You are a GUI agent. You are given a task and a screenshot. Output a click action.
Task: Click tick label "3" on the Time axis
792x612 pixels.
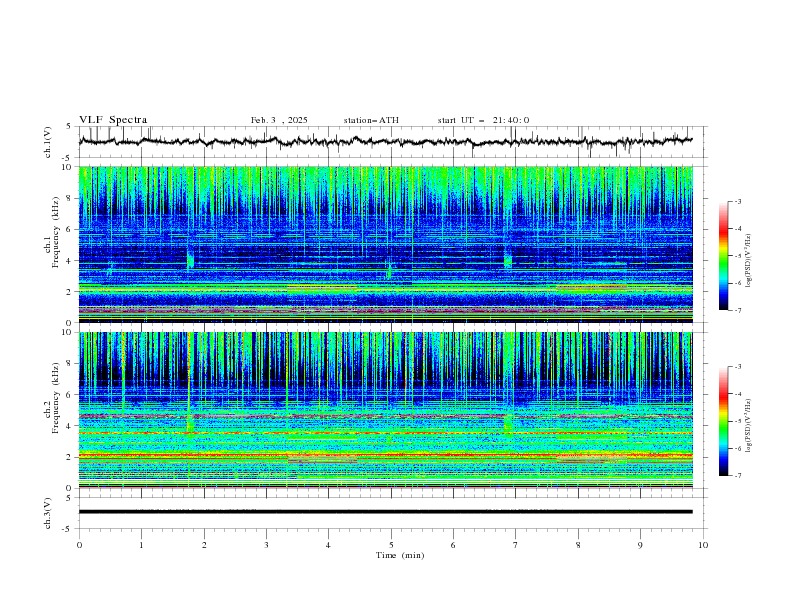[266, 545]
